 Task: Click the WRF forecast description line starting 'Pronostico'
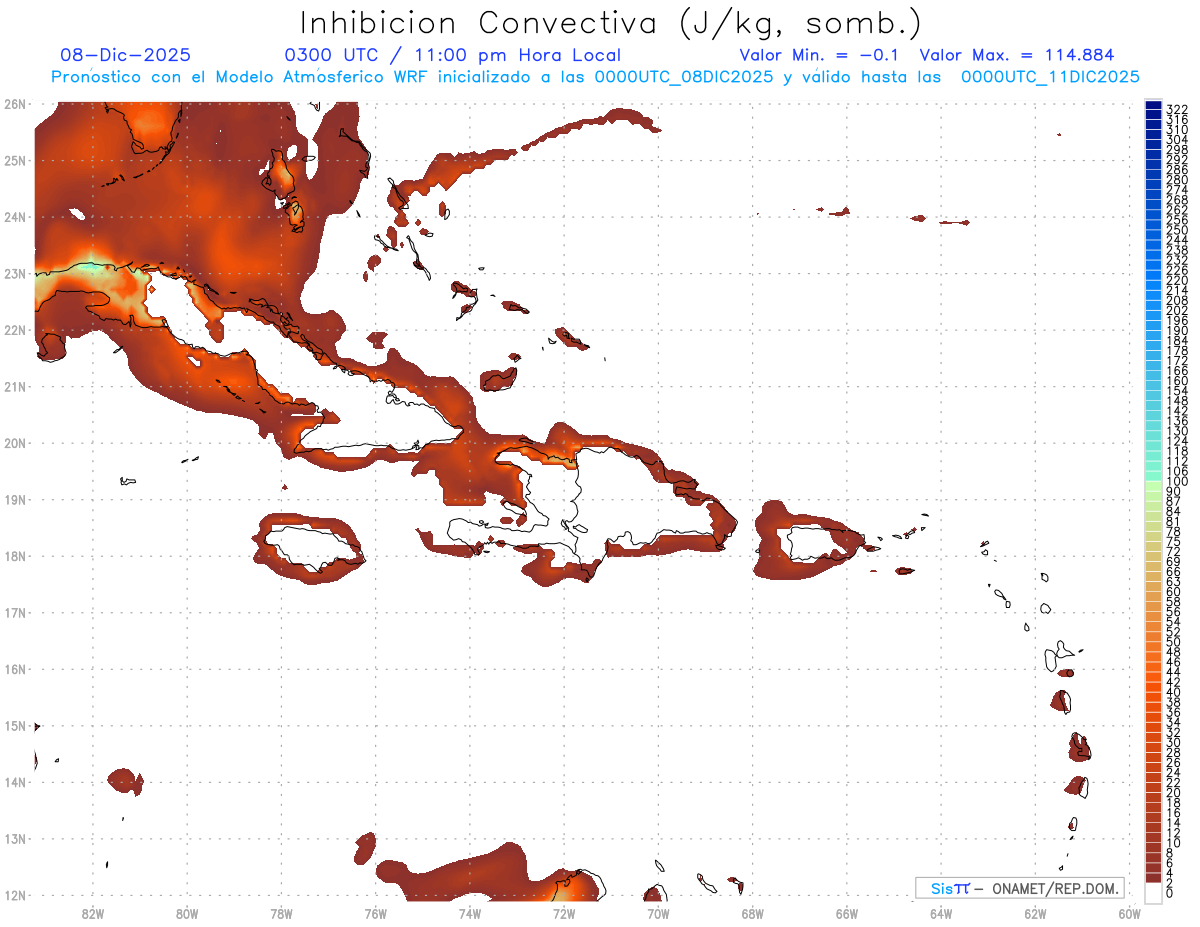595,77
